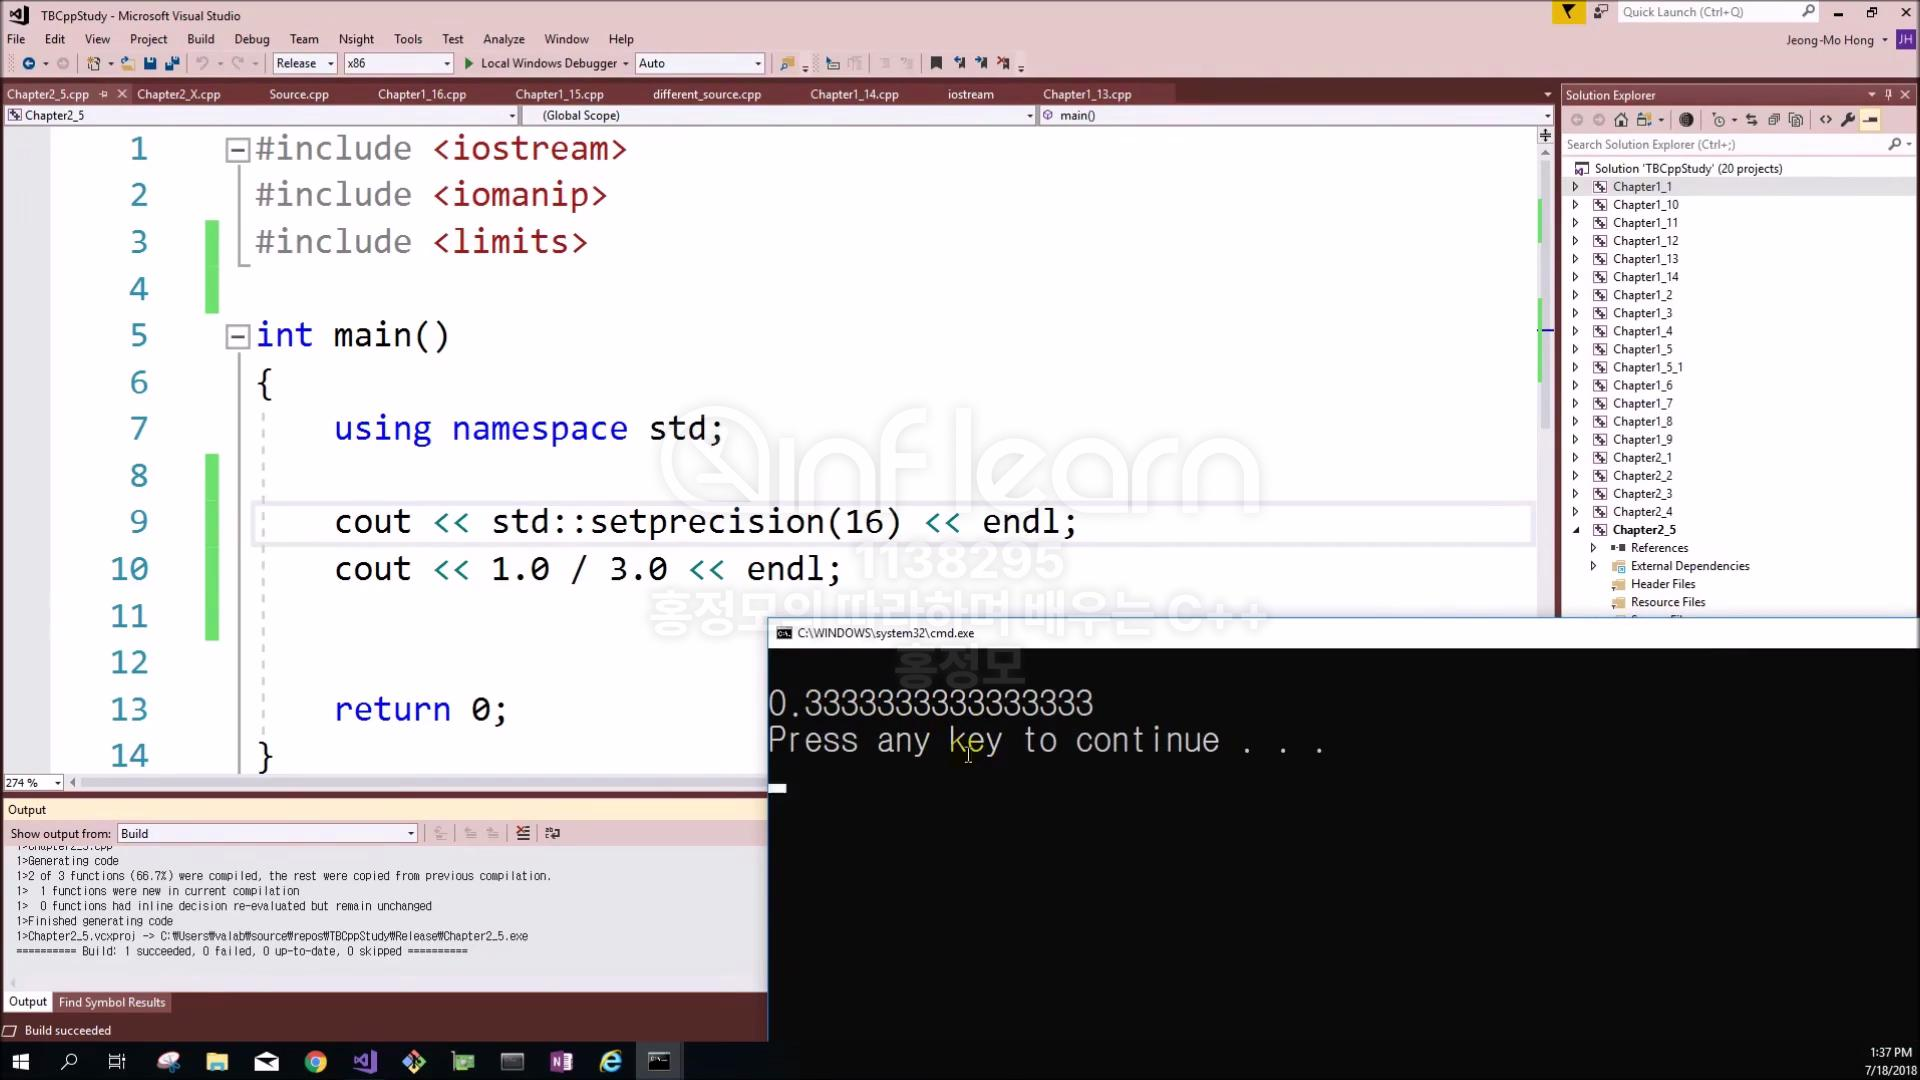
Task: Save the current file with Save icon
Action: [x=150, y=63]
